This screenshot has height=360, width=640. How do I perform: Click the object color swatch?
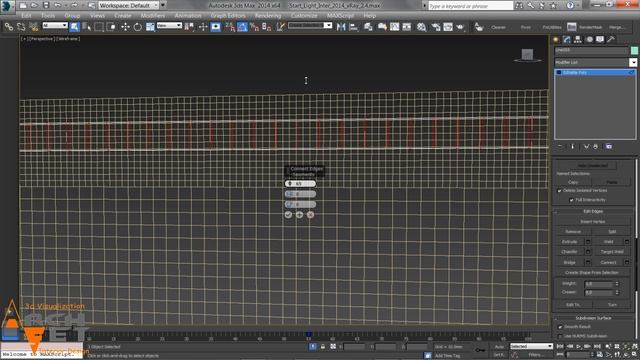pyautogui.click(x=634, y=50)
